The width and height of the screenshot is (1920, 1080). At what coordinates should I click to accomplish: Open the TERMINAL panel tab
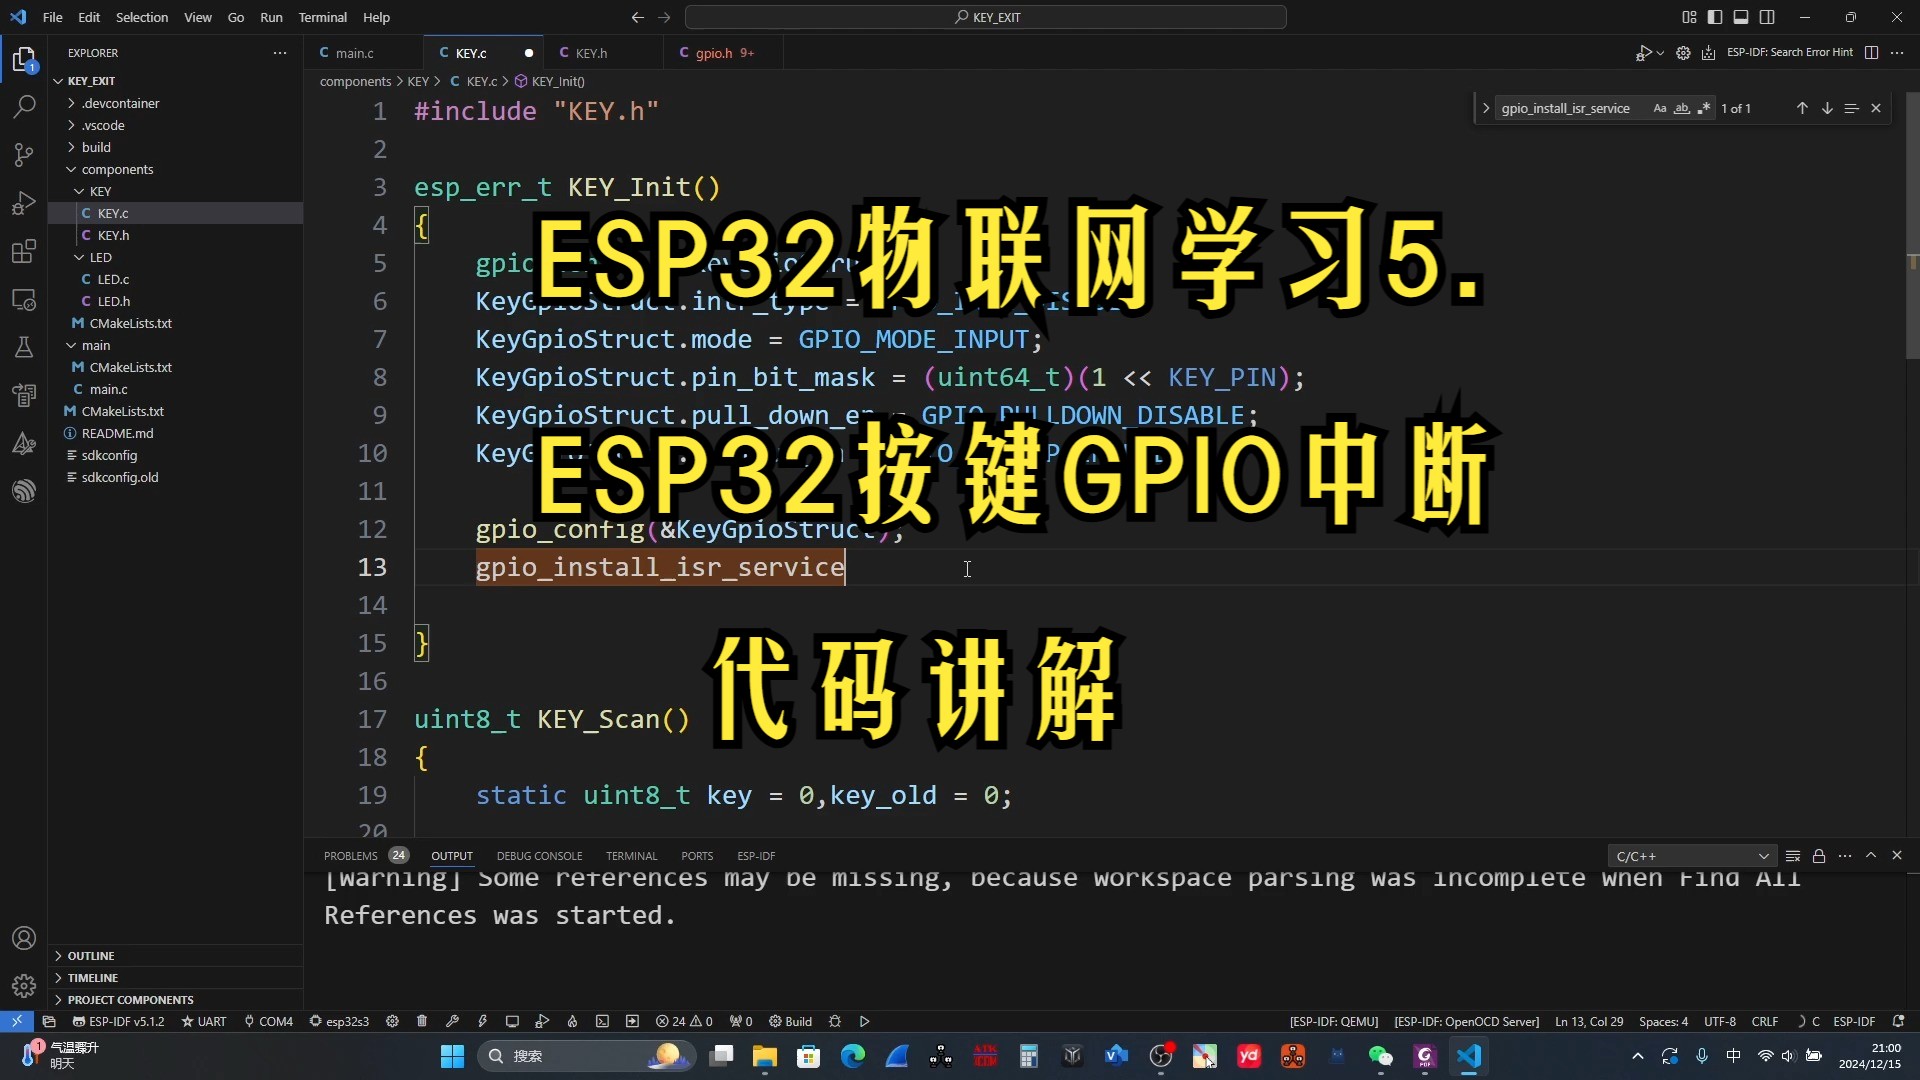pos(631,856)
